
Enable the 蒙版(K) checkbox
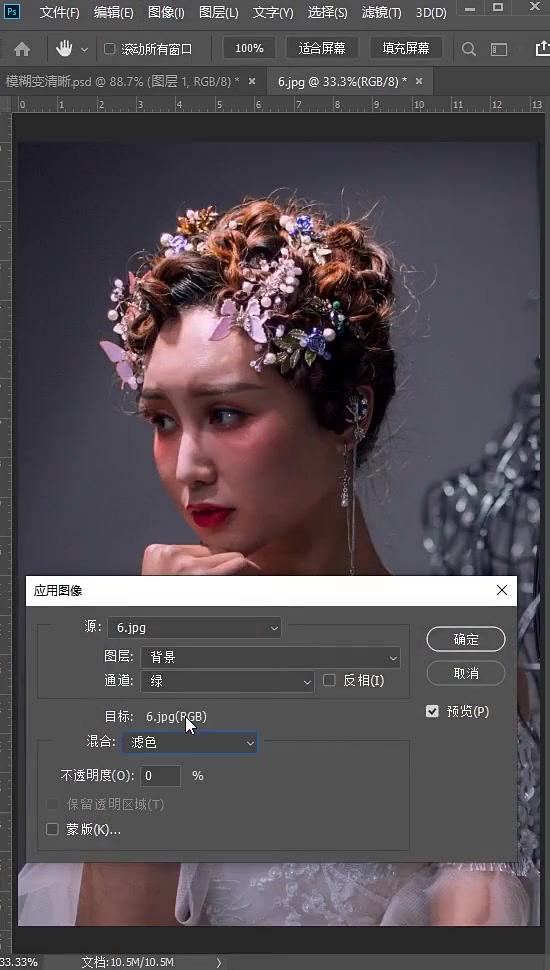pyautogui.click(x=53, y=829)
